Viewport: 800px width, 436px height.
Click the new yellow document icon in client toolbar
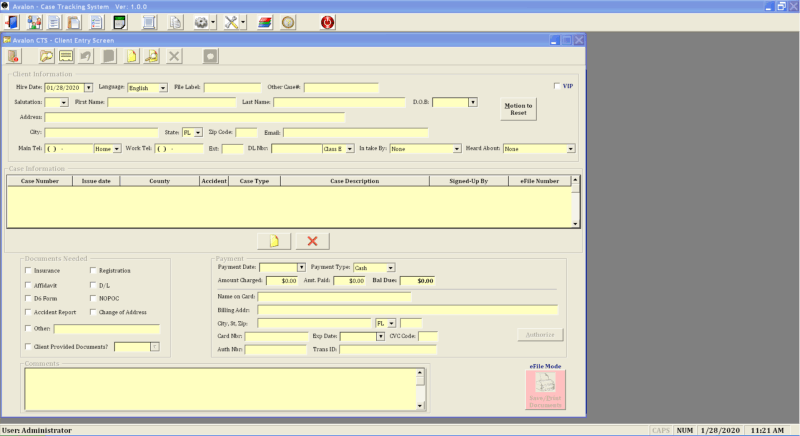click(x=132, y=56)
